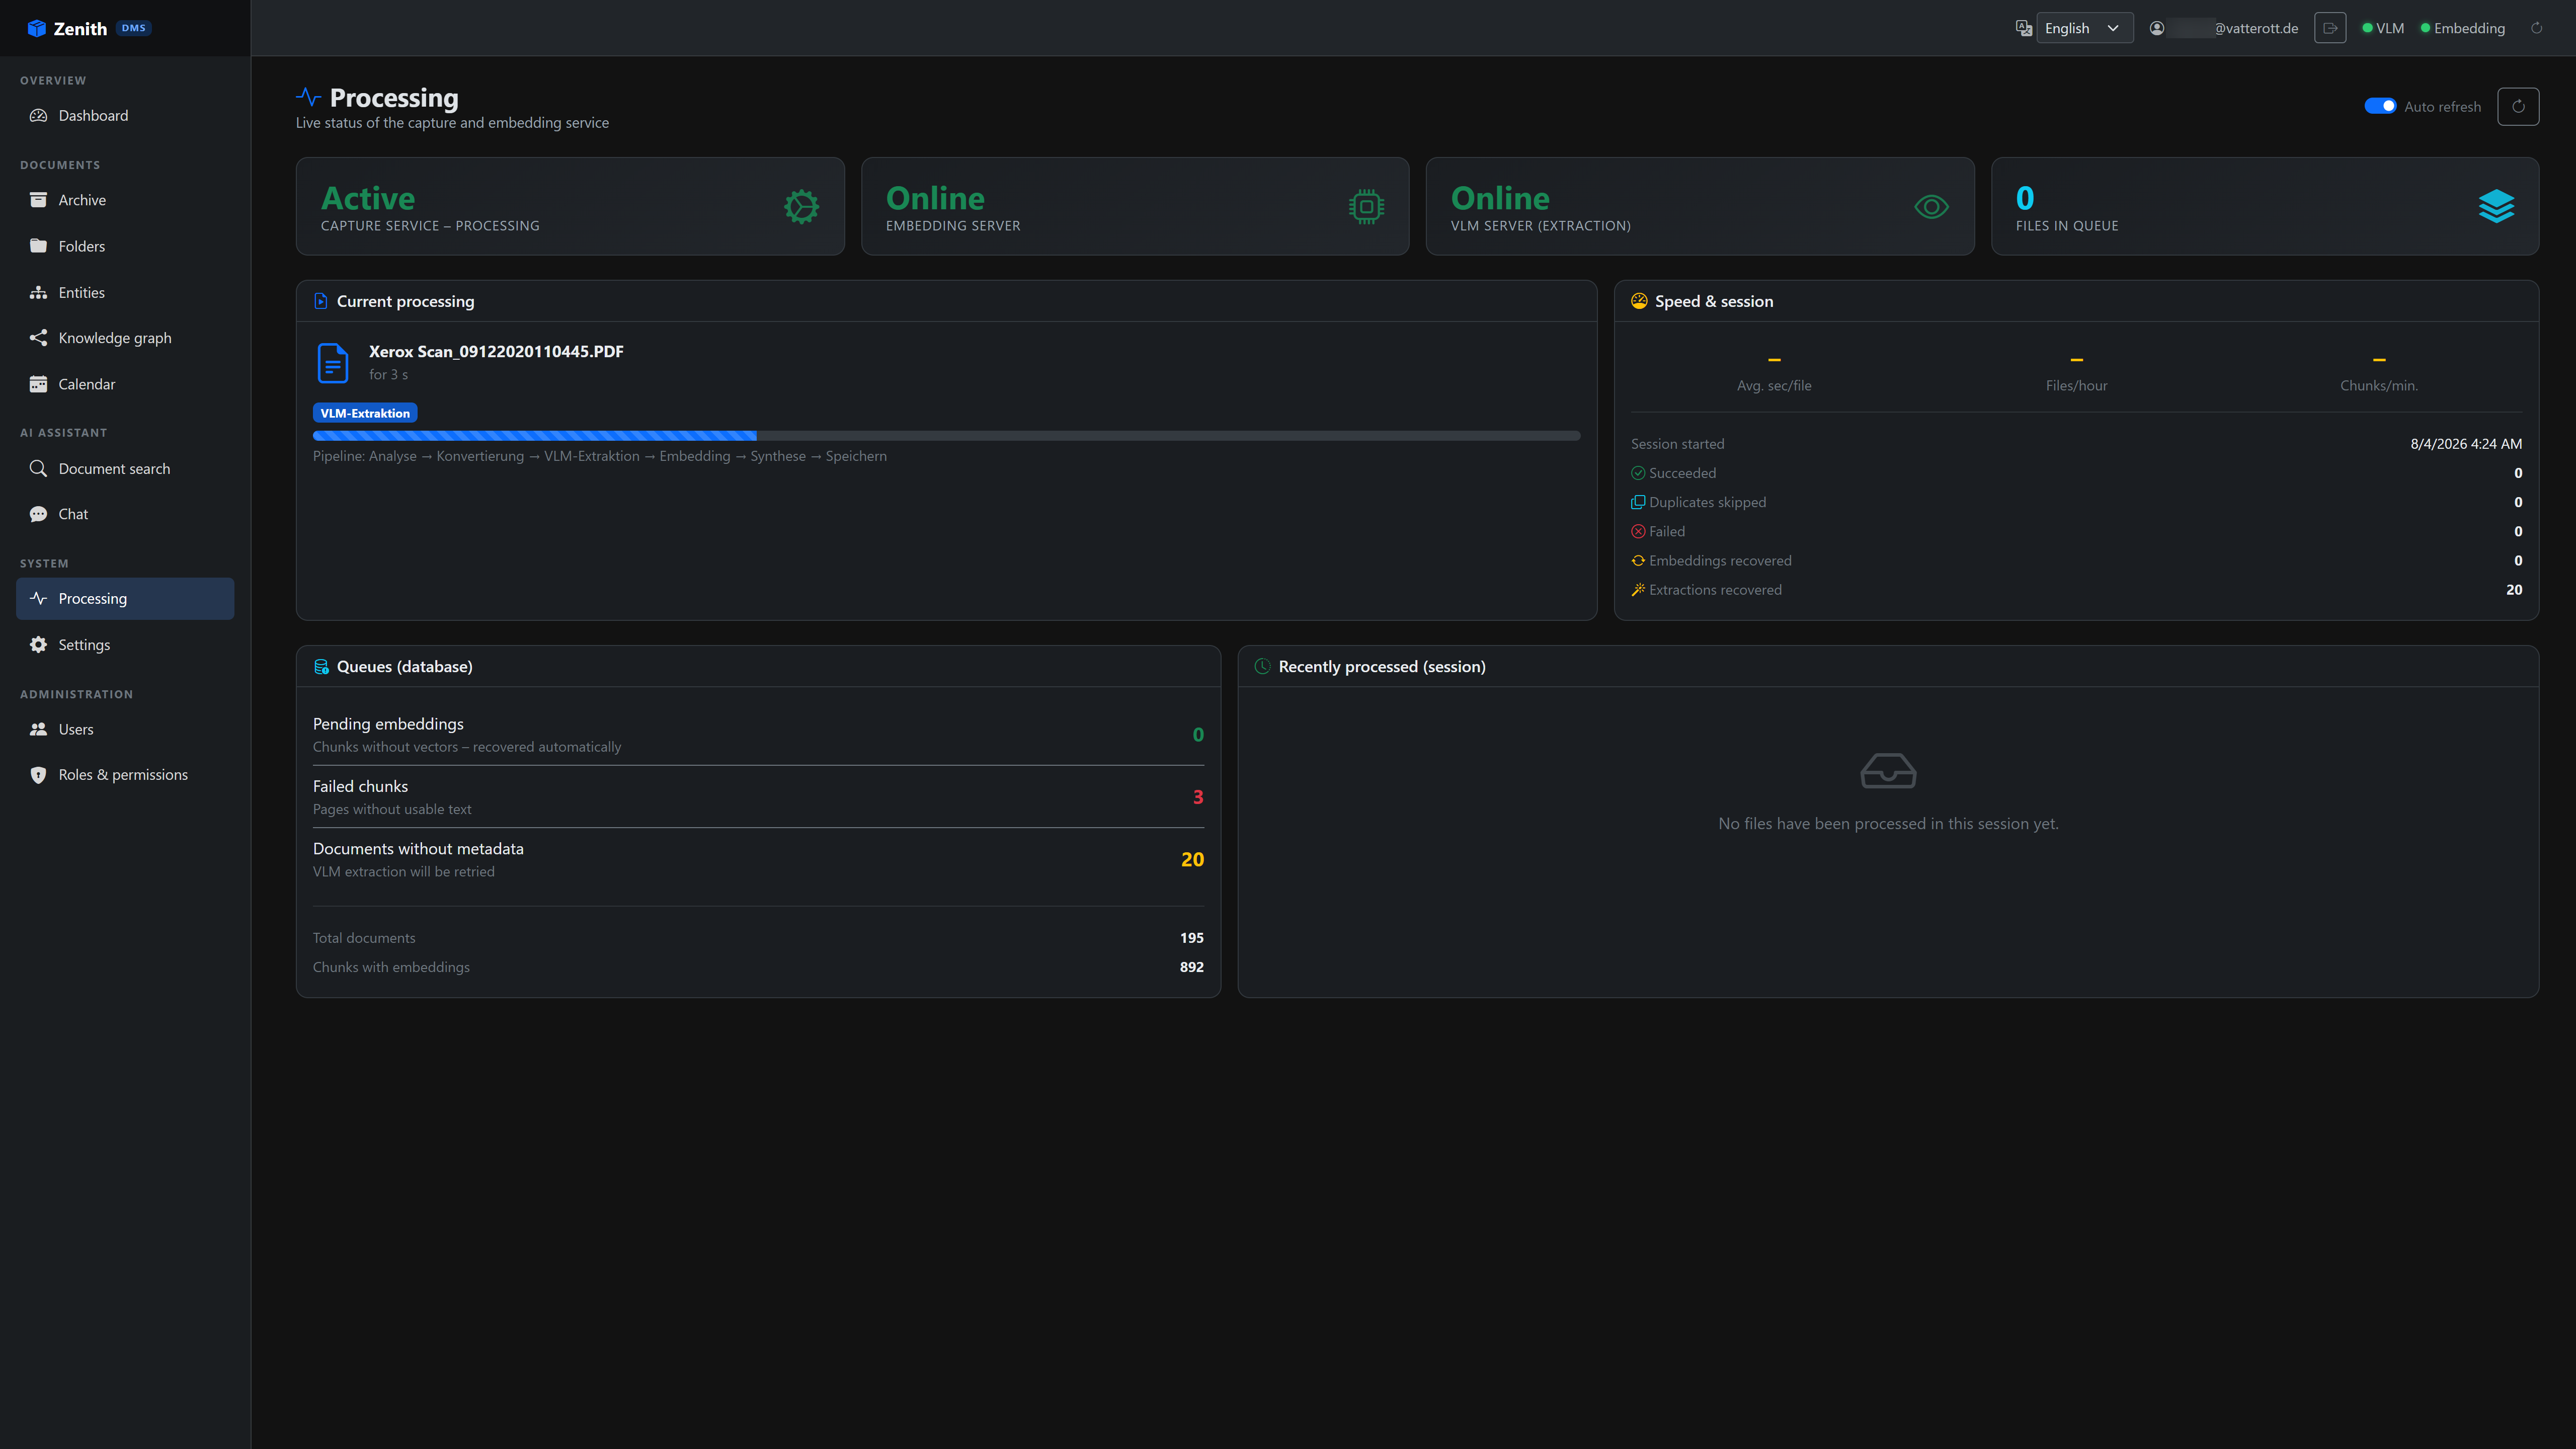Click the Extractions recovered value 20

click(x=2514, y=590)
